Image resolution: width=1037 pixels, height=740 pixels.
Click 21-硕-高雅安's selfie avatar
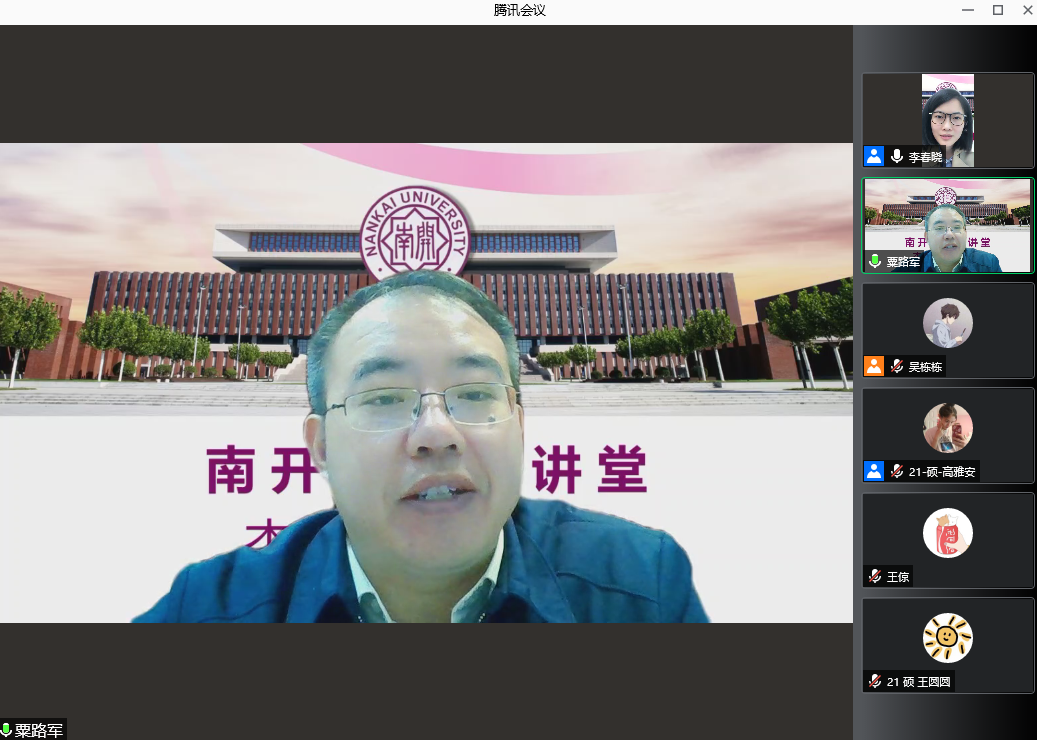click(x=947, y=428)
